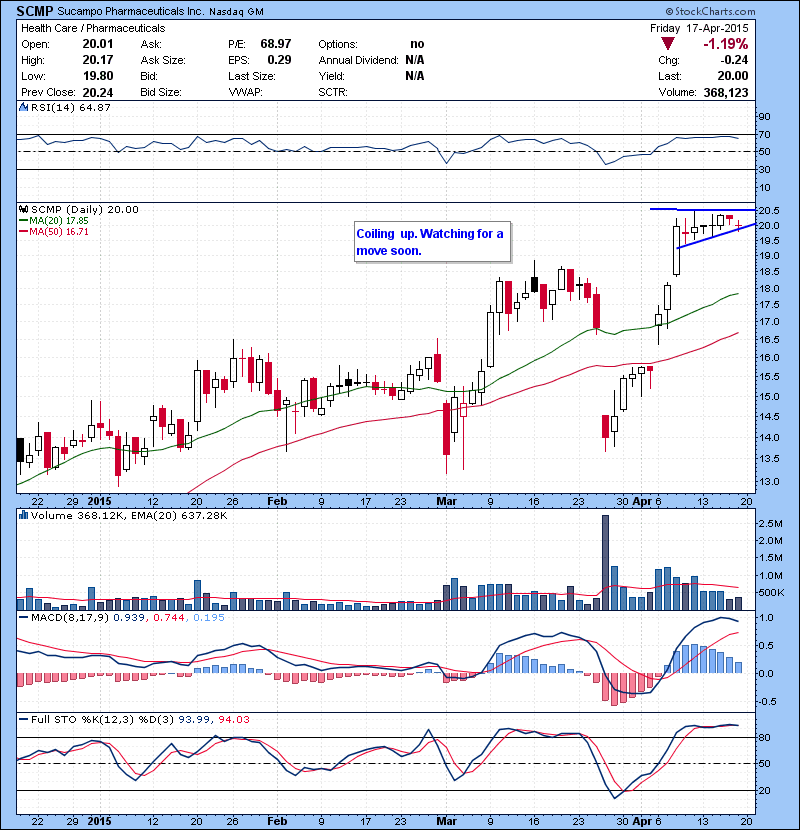Click the '2015' label on the price chart's date axis
Image resolution: width=800 pixels, height=830 pixels.
coord(100,501)
